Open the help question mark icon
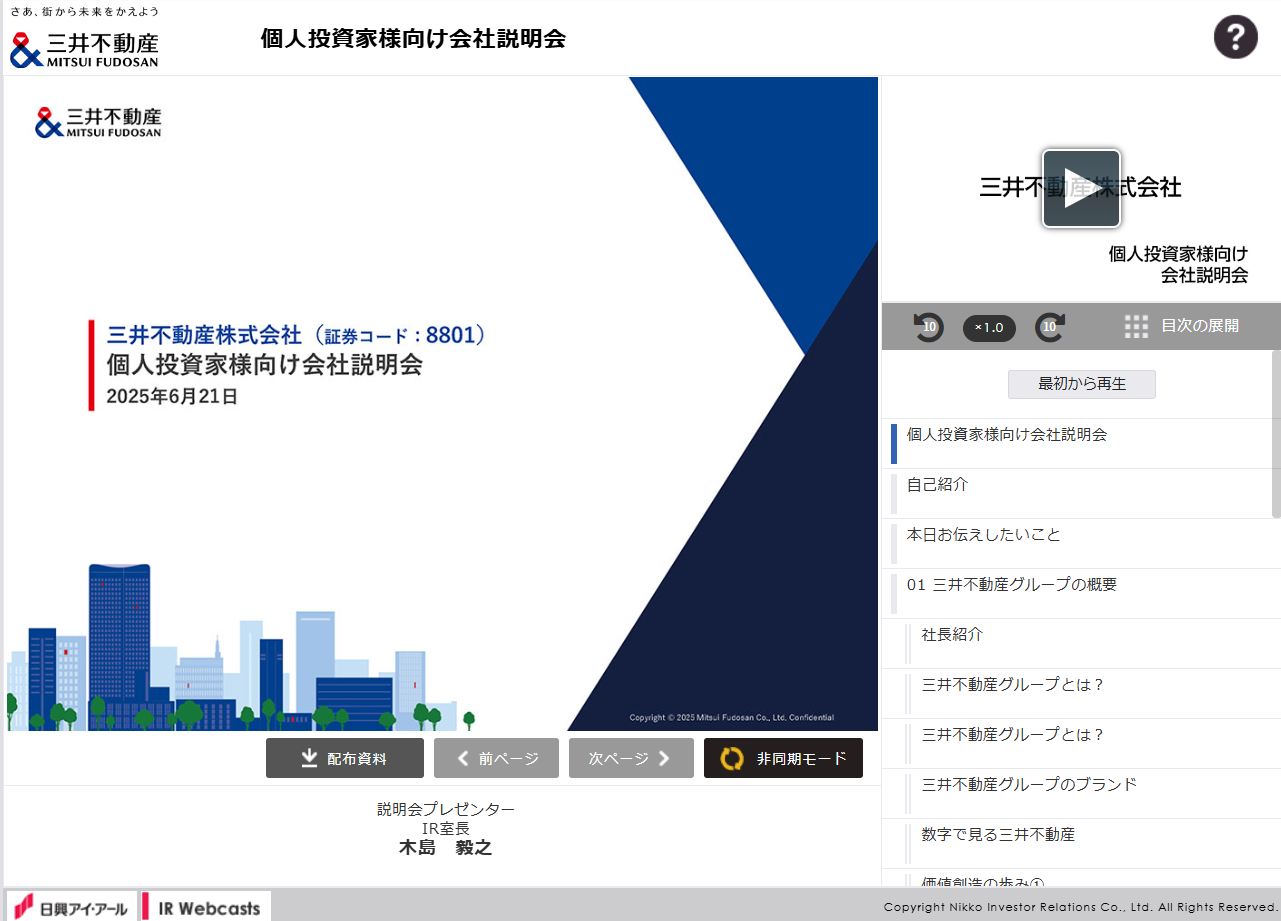The height and width of the screenshot is (921, 1281). click(x=1235, y=38)
